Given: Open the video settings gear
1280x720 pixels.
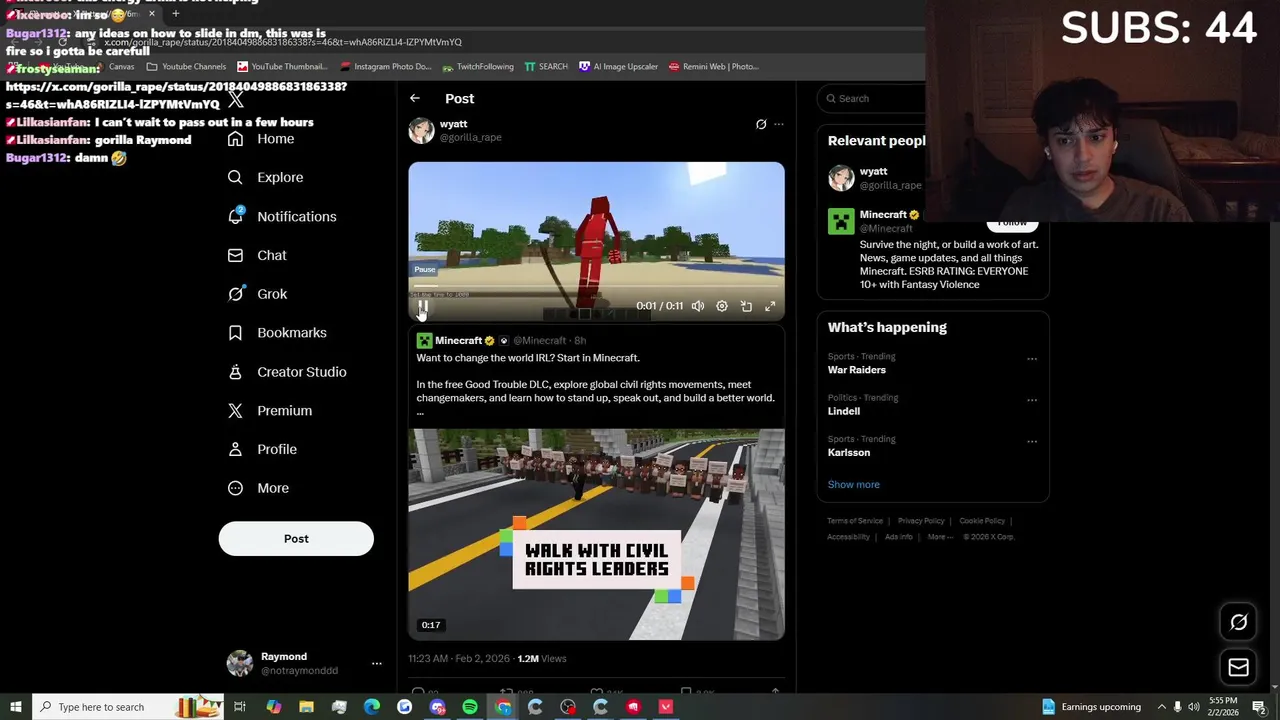Looking at the screenshot, I should point(722,306).
